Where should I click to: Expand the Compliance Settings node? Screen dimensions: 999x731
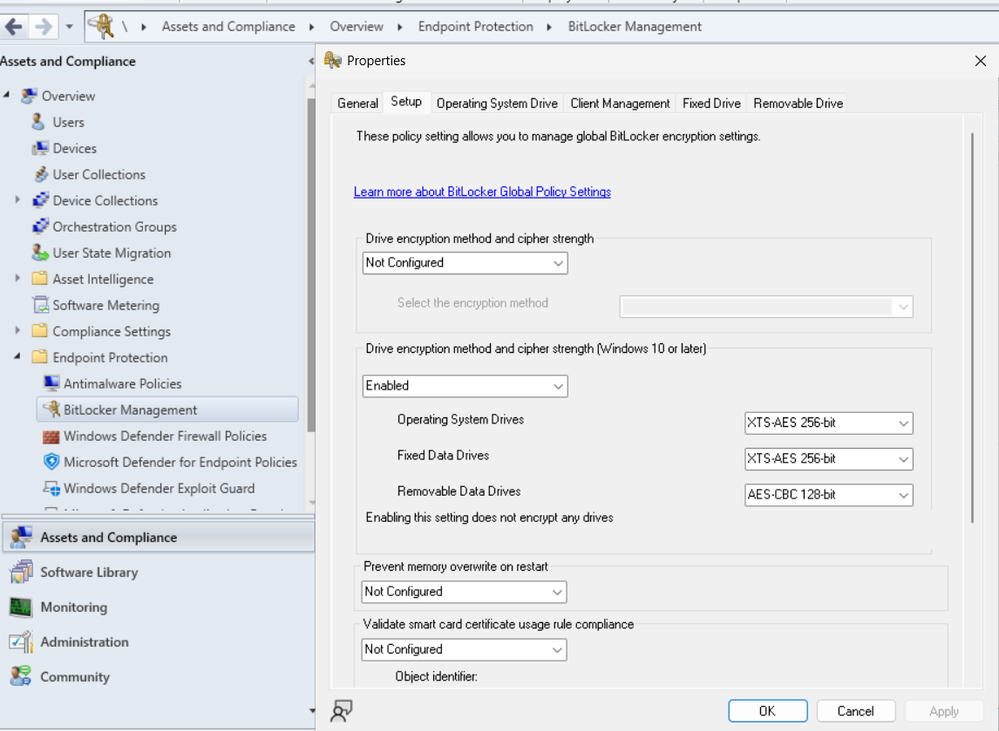click(x=18, y=331)
